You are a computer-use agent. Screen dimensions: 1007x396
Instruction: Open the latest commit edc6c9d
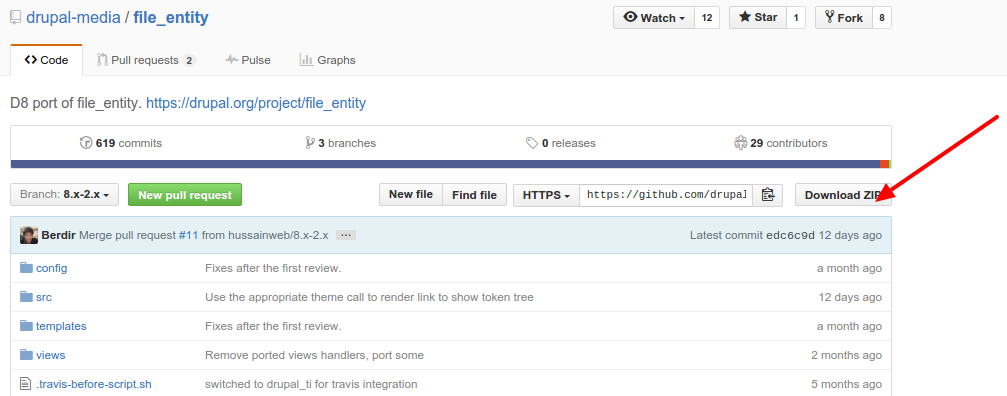click(791, 235)
